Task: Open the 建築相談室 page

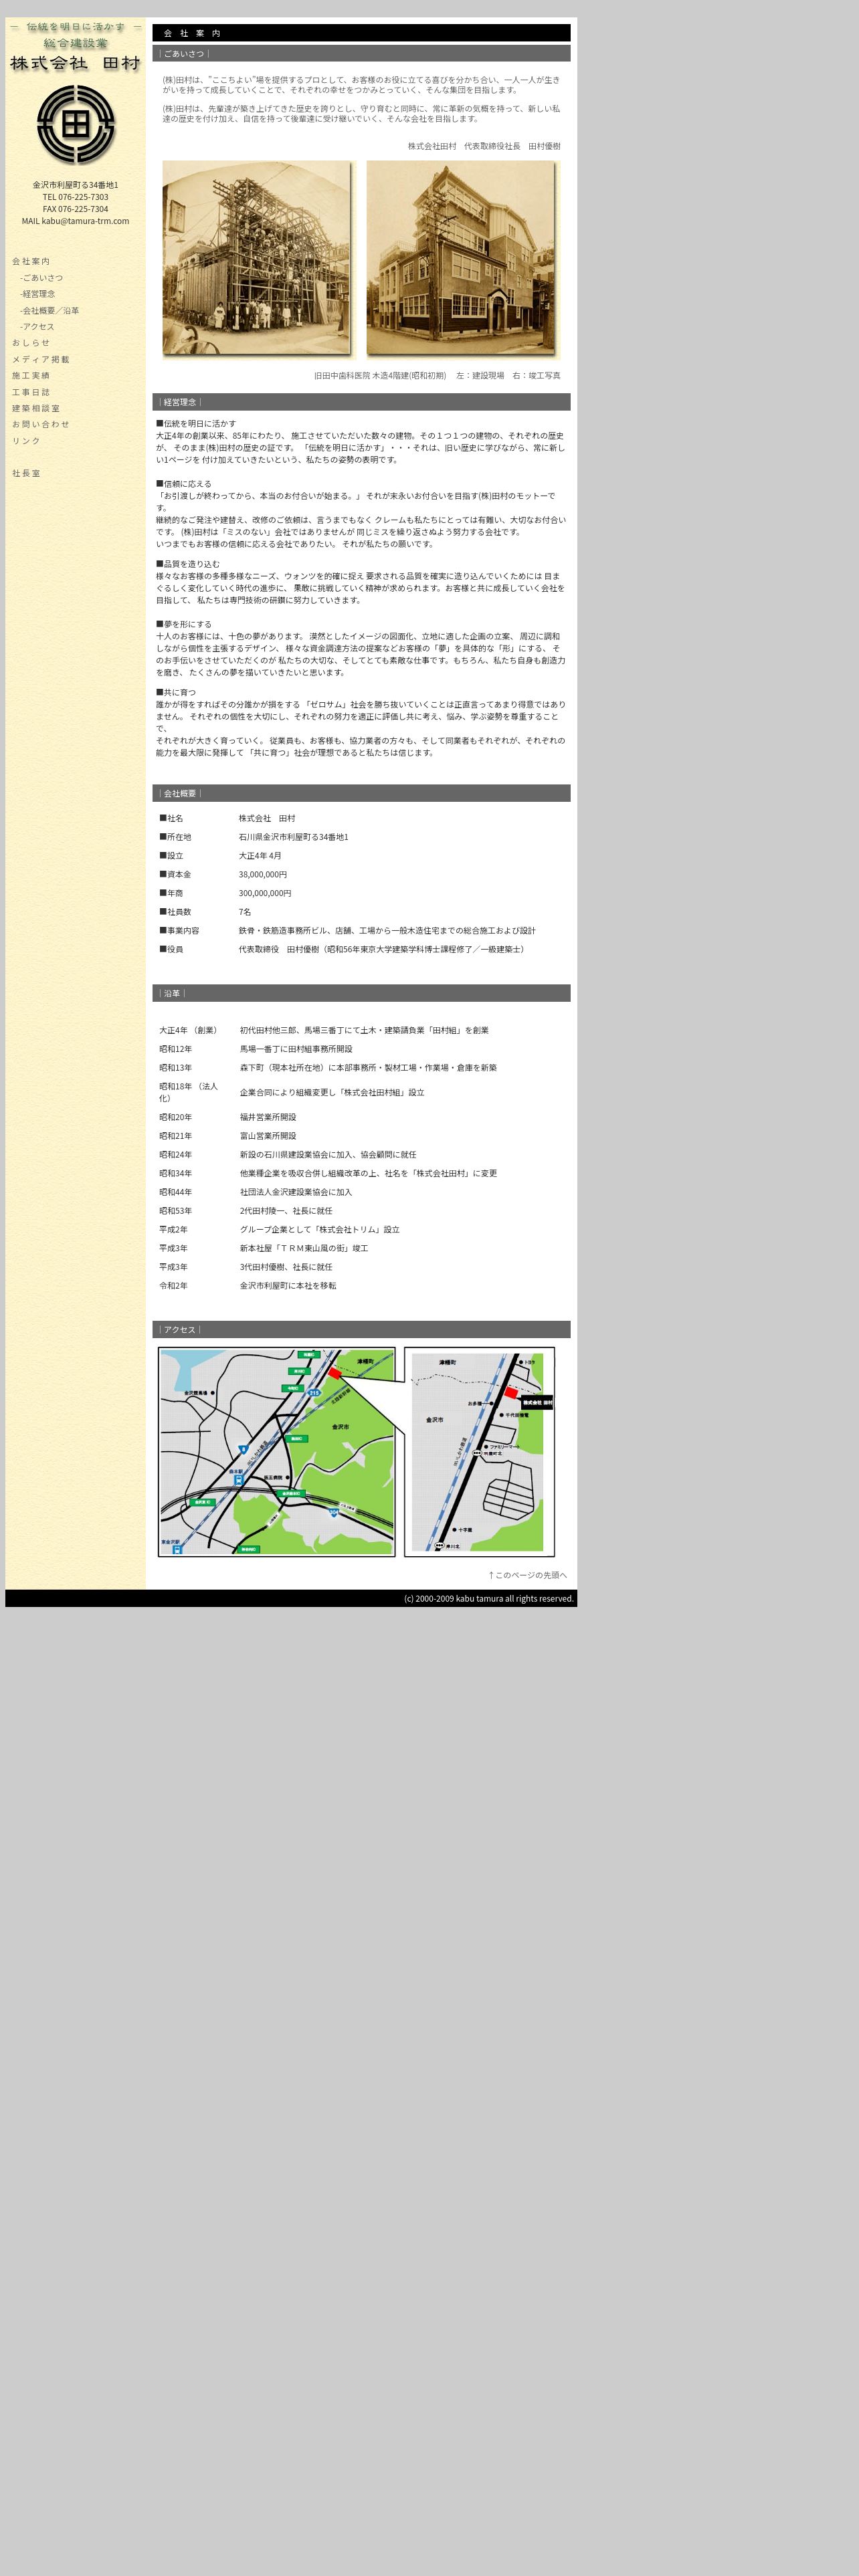Action: coord(36,408)
